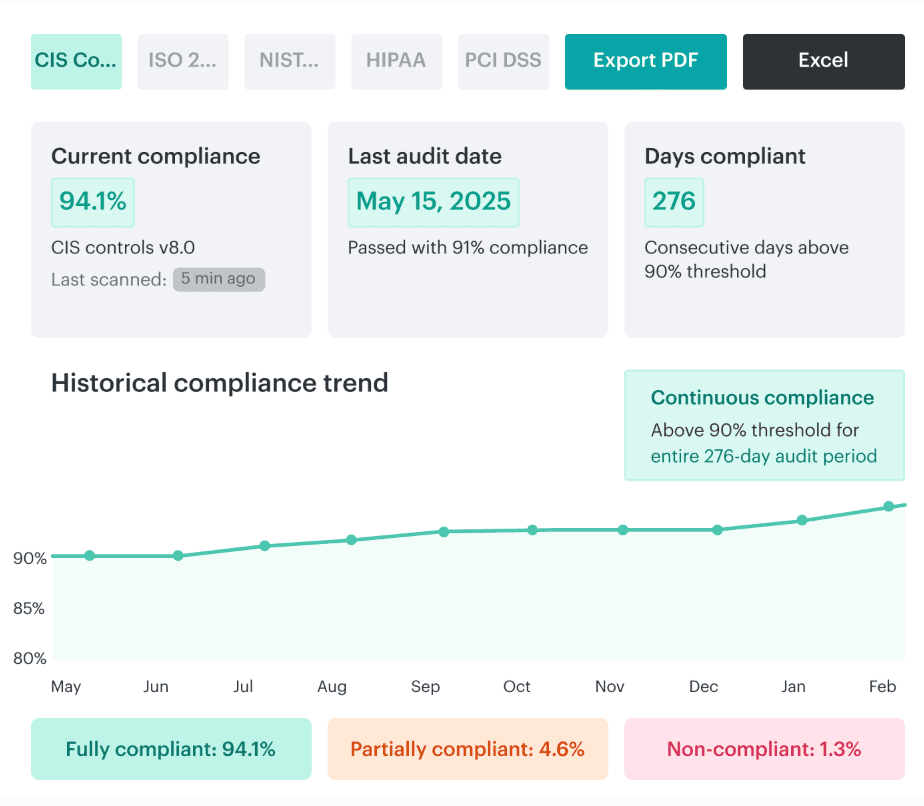The height and width of the screenshot is (806, 924).
Task: Select the Aug data point on chart
Action: 351,540
